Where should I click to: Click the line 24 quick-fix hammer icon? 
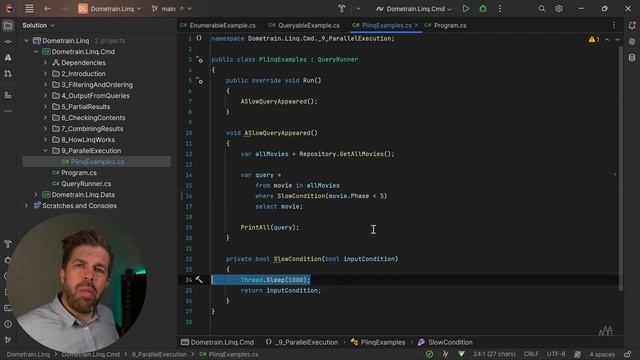[199, 280]
